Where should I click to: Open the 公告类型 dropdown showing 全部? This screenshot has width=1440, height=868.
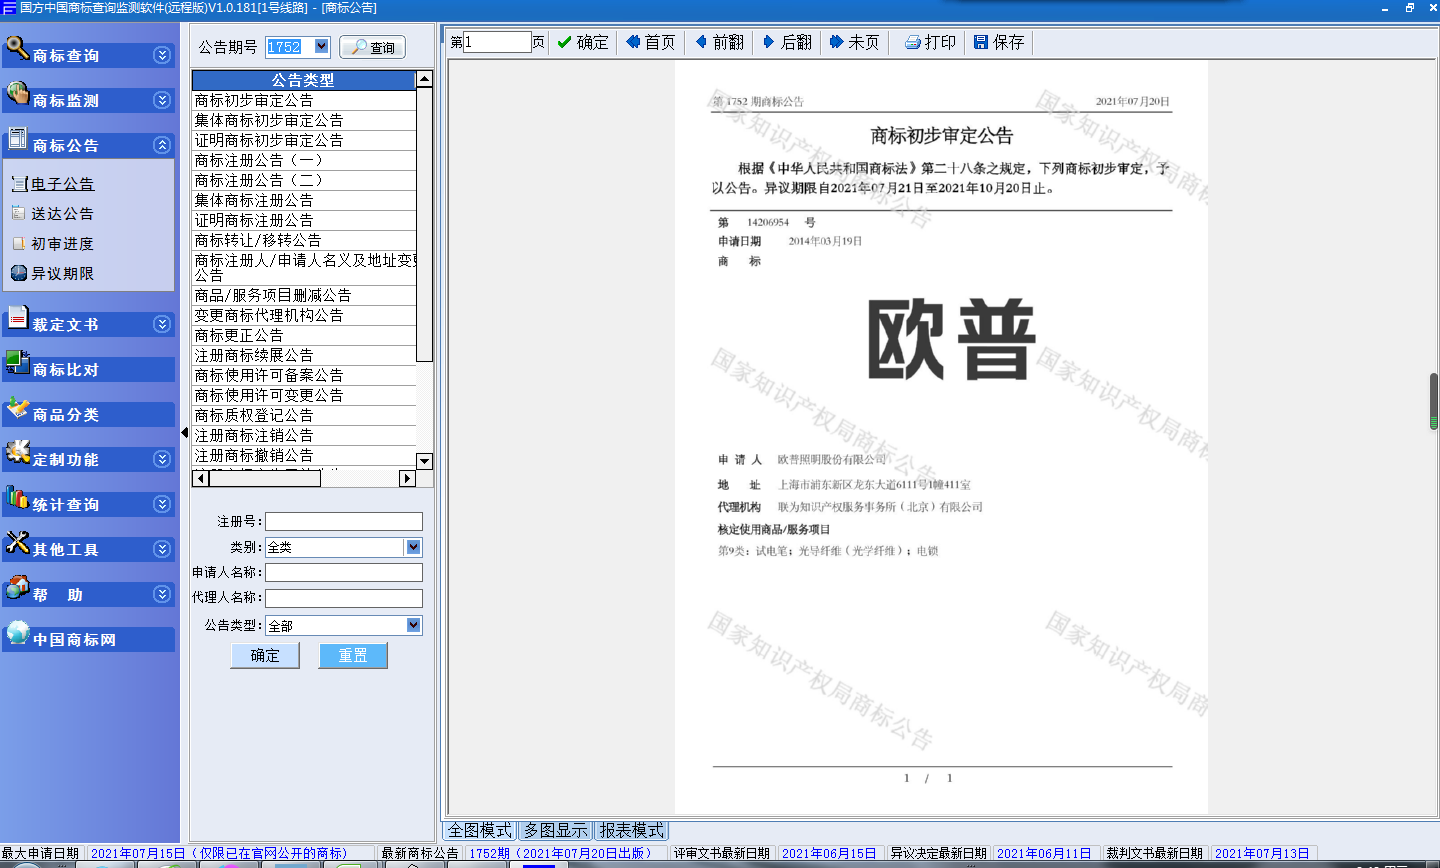pos(413,625)
